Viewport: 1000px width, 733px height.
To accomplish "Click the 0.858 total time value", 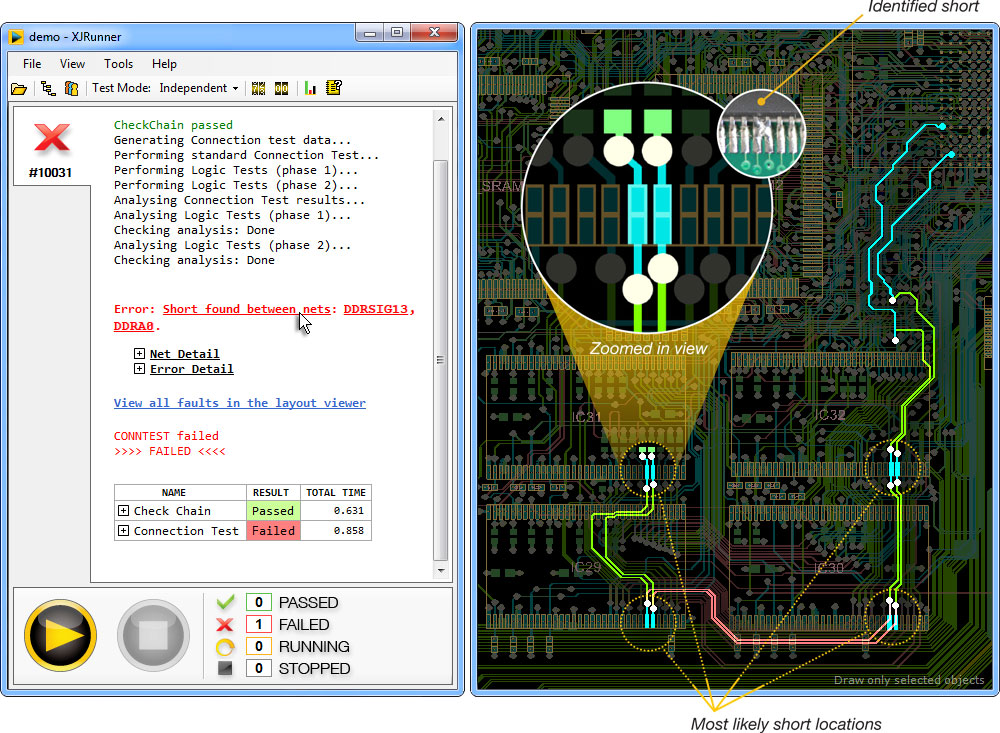I will click(x=348, y=531).
